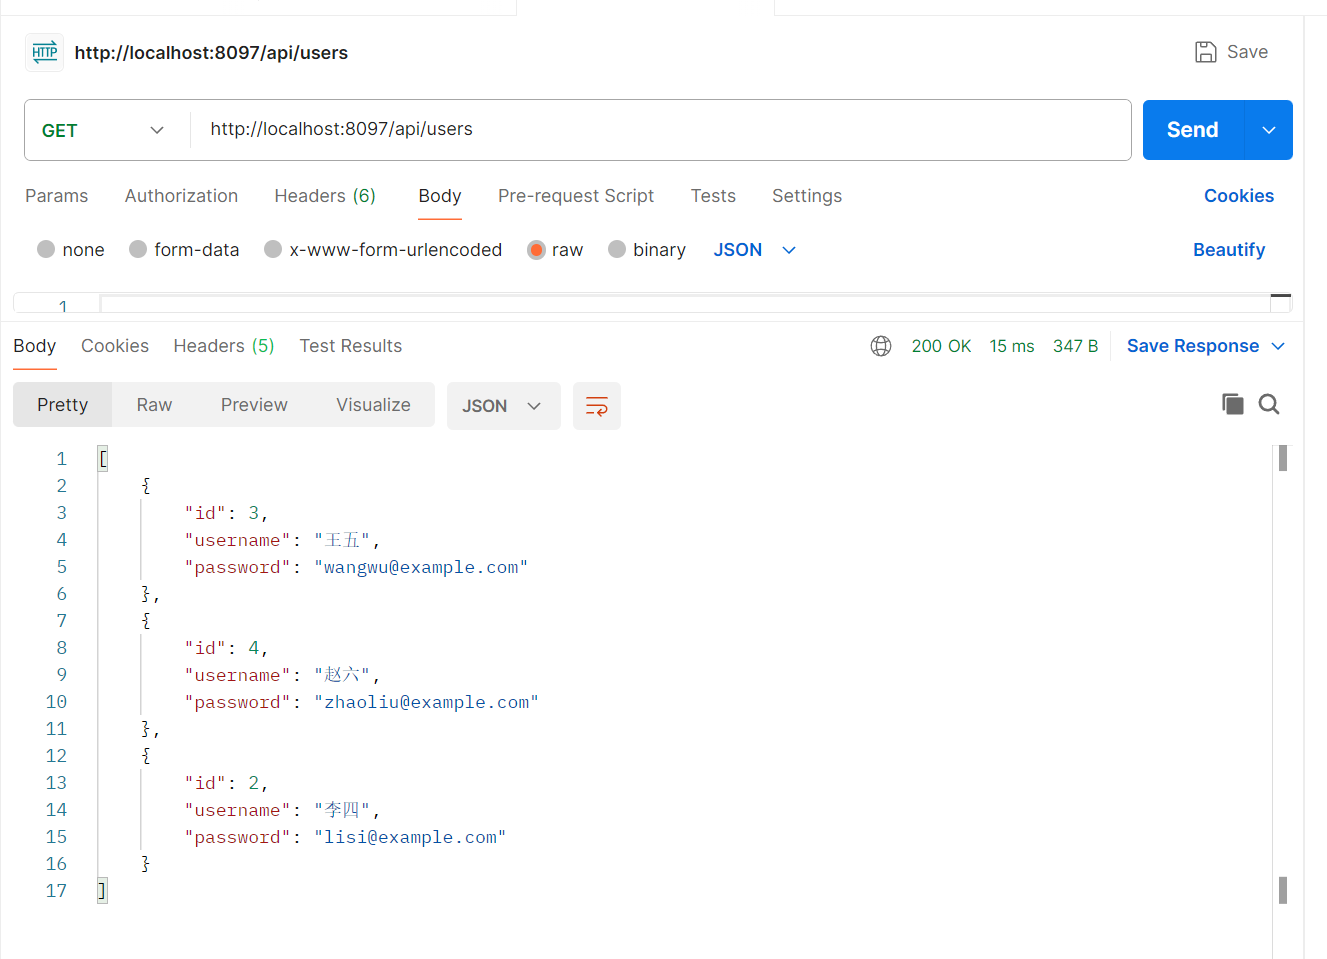Switch to the Headers (6) tab
The image size is (1327, 959).
[325, 196]
